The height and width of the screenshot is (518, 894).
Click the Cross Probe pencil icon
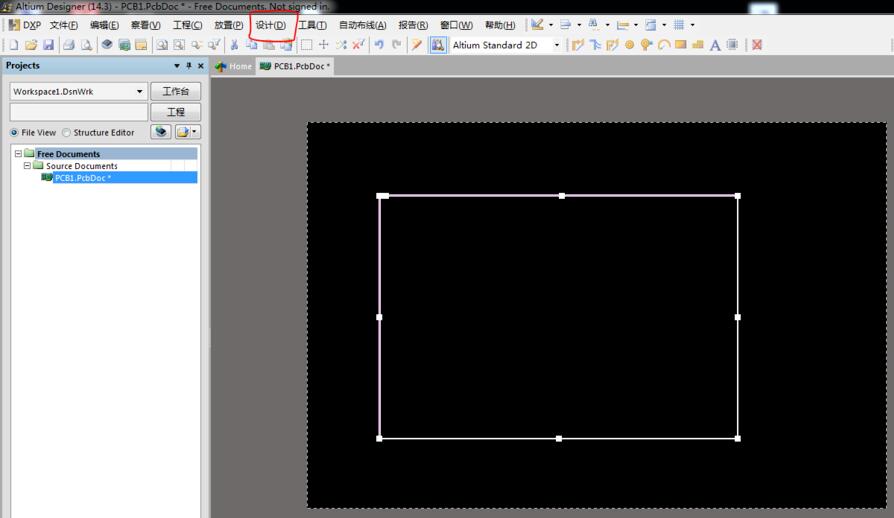click(x=417, y=45)
